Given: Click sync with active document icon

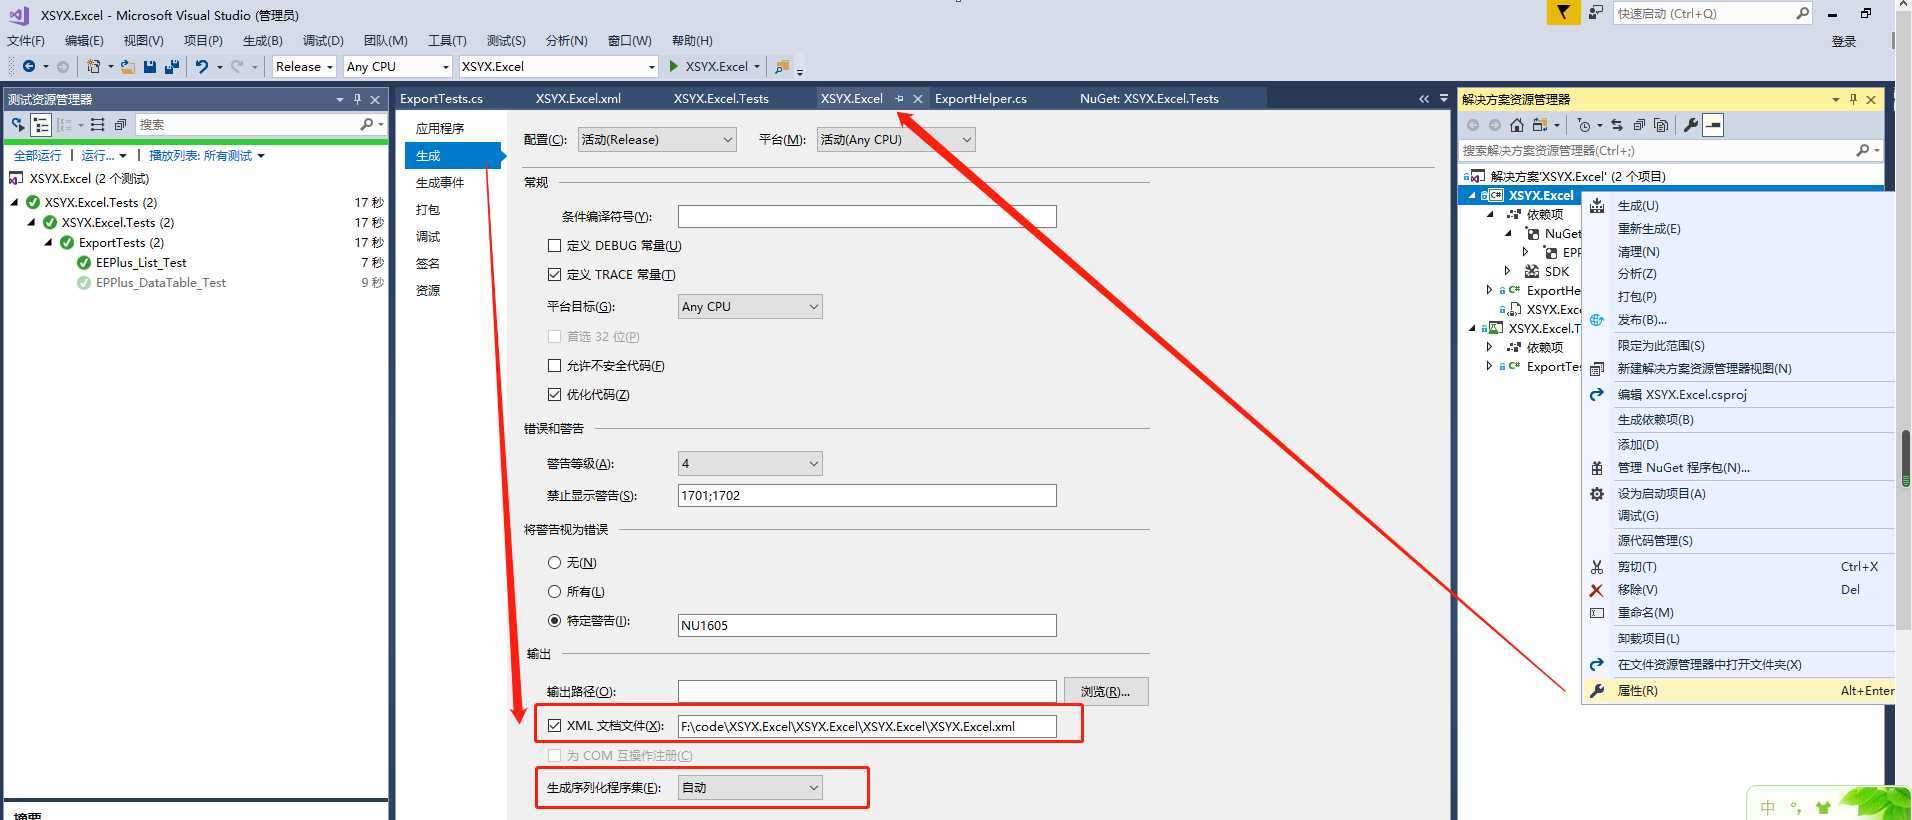Looking at the screenshot, I should tap(1617, 125).
